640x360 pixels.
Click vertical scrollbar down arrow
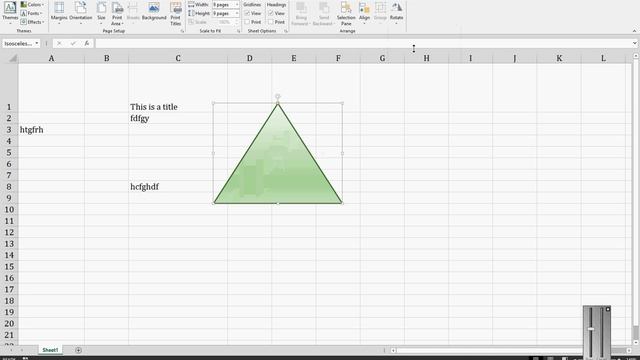[636, 342]
